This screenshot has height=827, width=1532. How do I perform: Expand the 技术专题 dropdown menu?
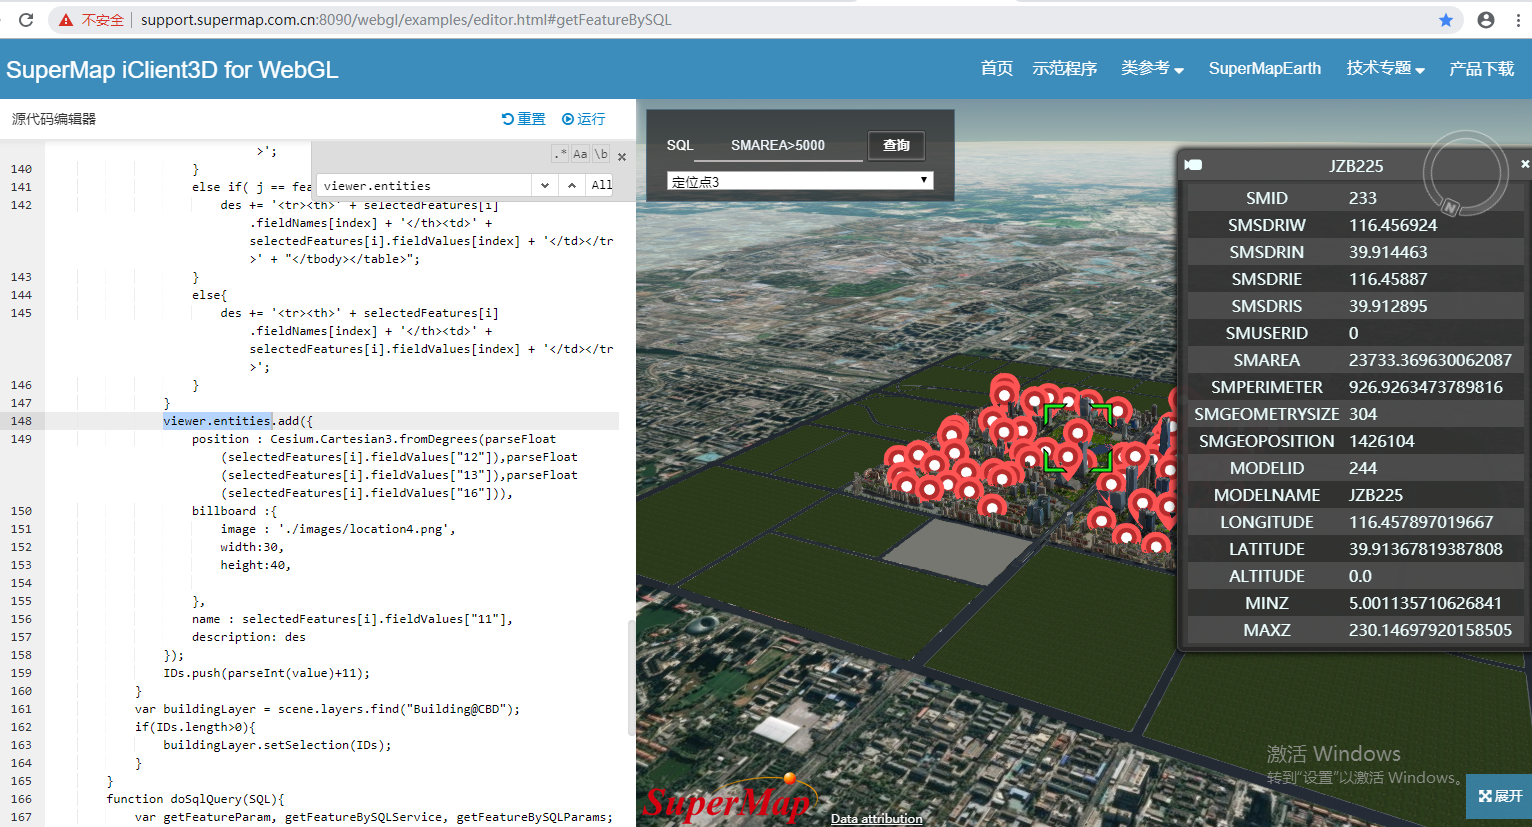[x=1385, y=68]
